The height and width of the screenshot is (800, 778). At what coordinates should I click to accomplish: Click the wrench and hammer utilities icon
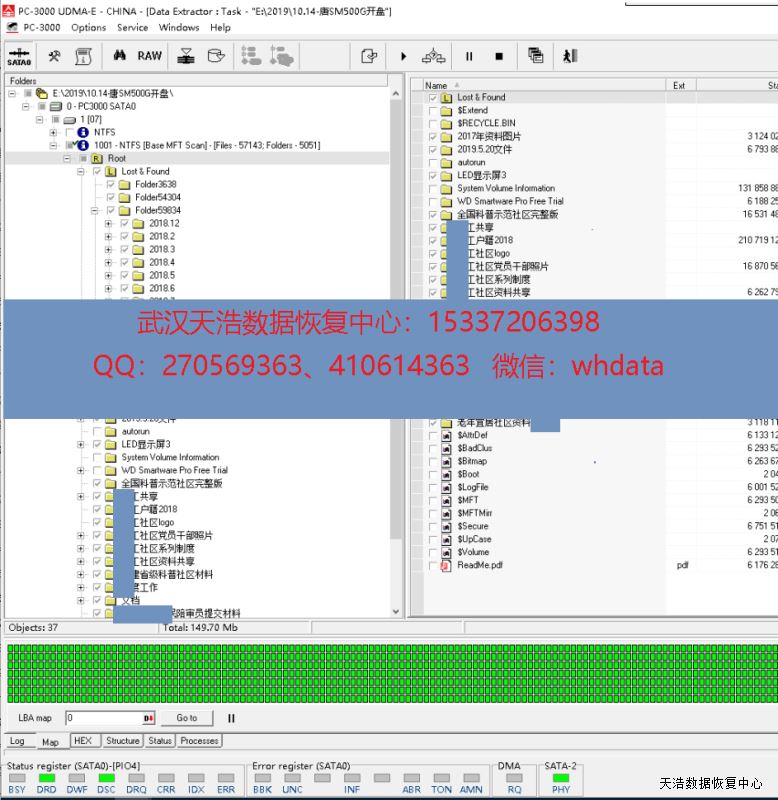click(54, 56)
